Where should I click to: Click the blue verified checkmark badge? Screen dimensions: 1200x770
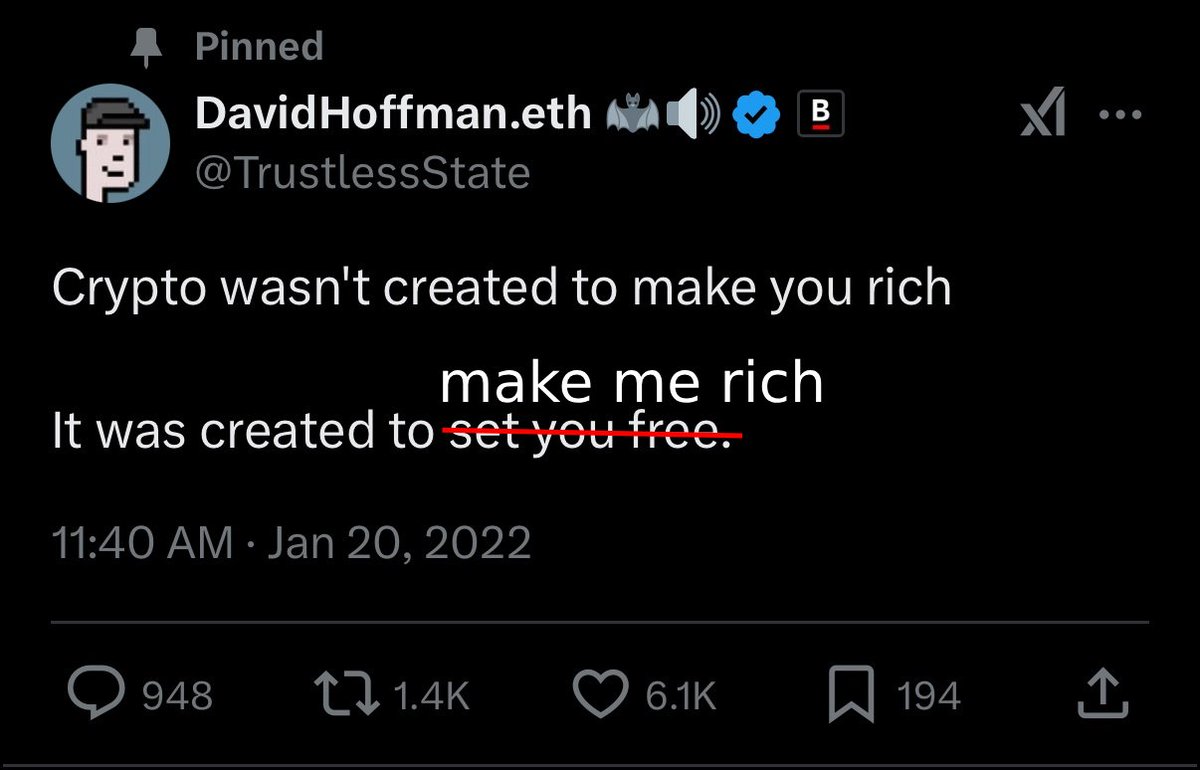pyautogui.click(x=758, y=115)
